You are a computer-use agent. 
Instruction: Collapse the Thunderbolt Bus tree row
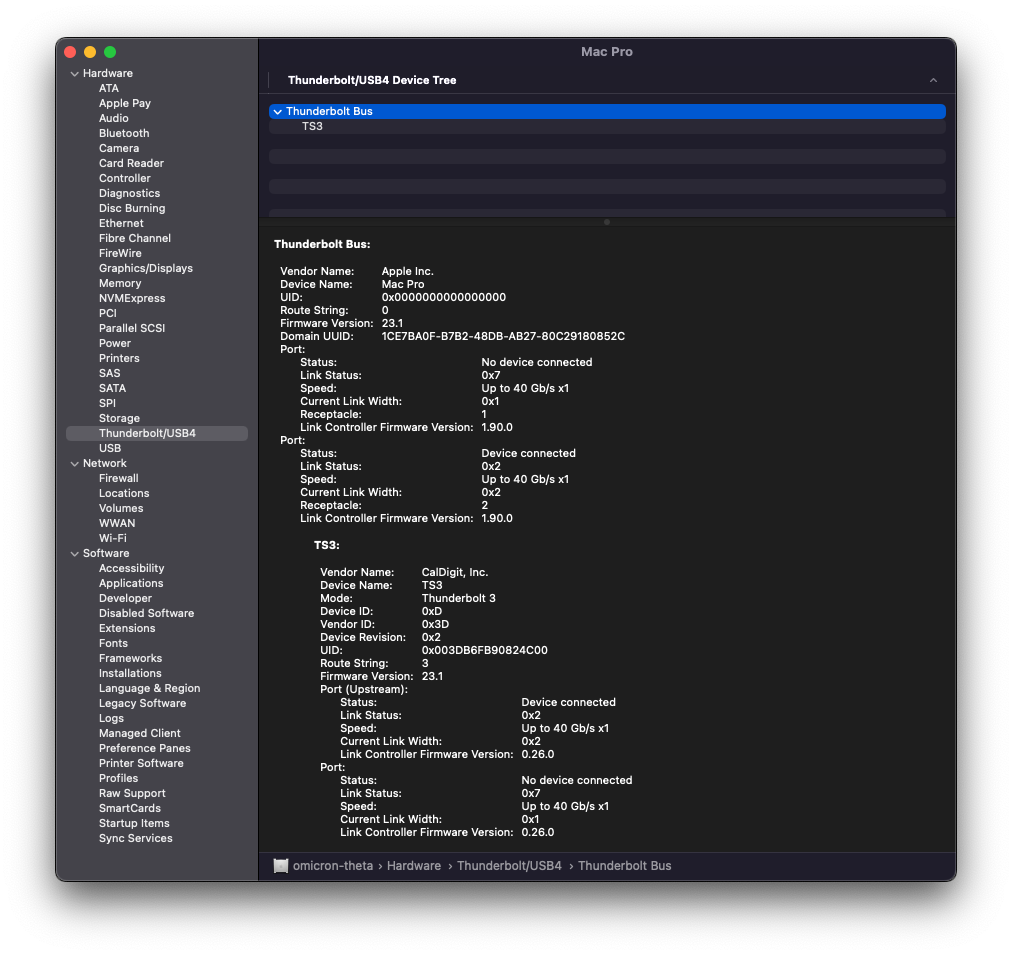pyautogui.click(x=277, y=112)
